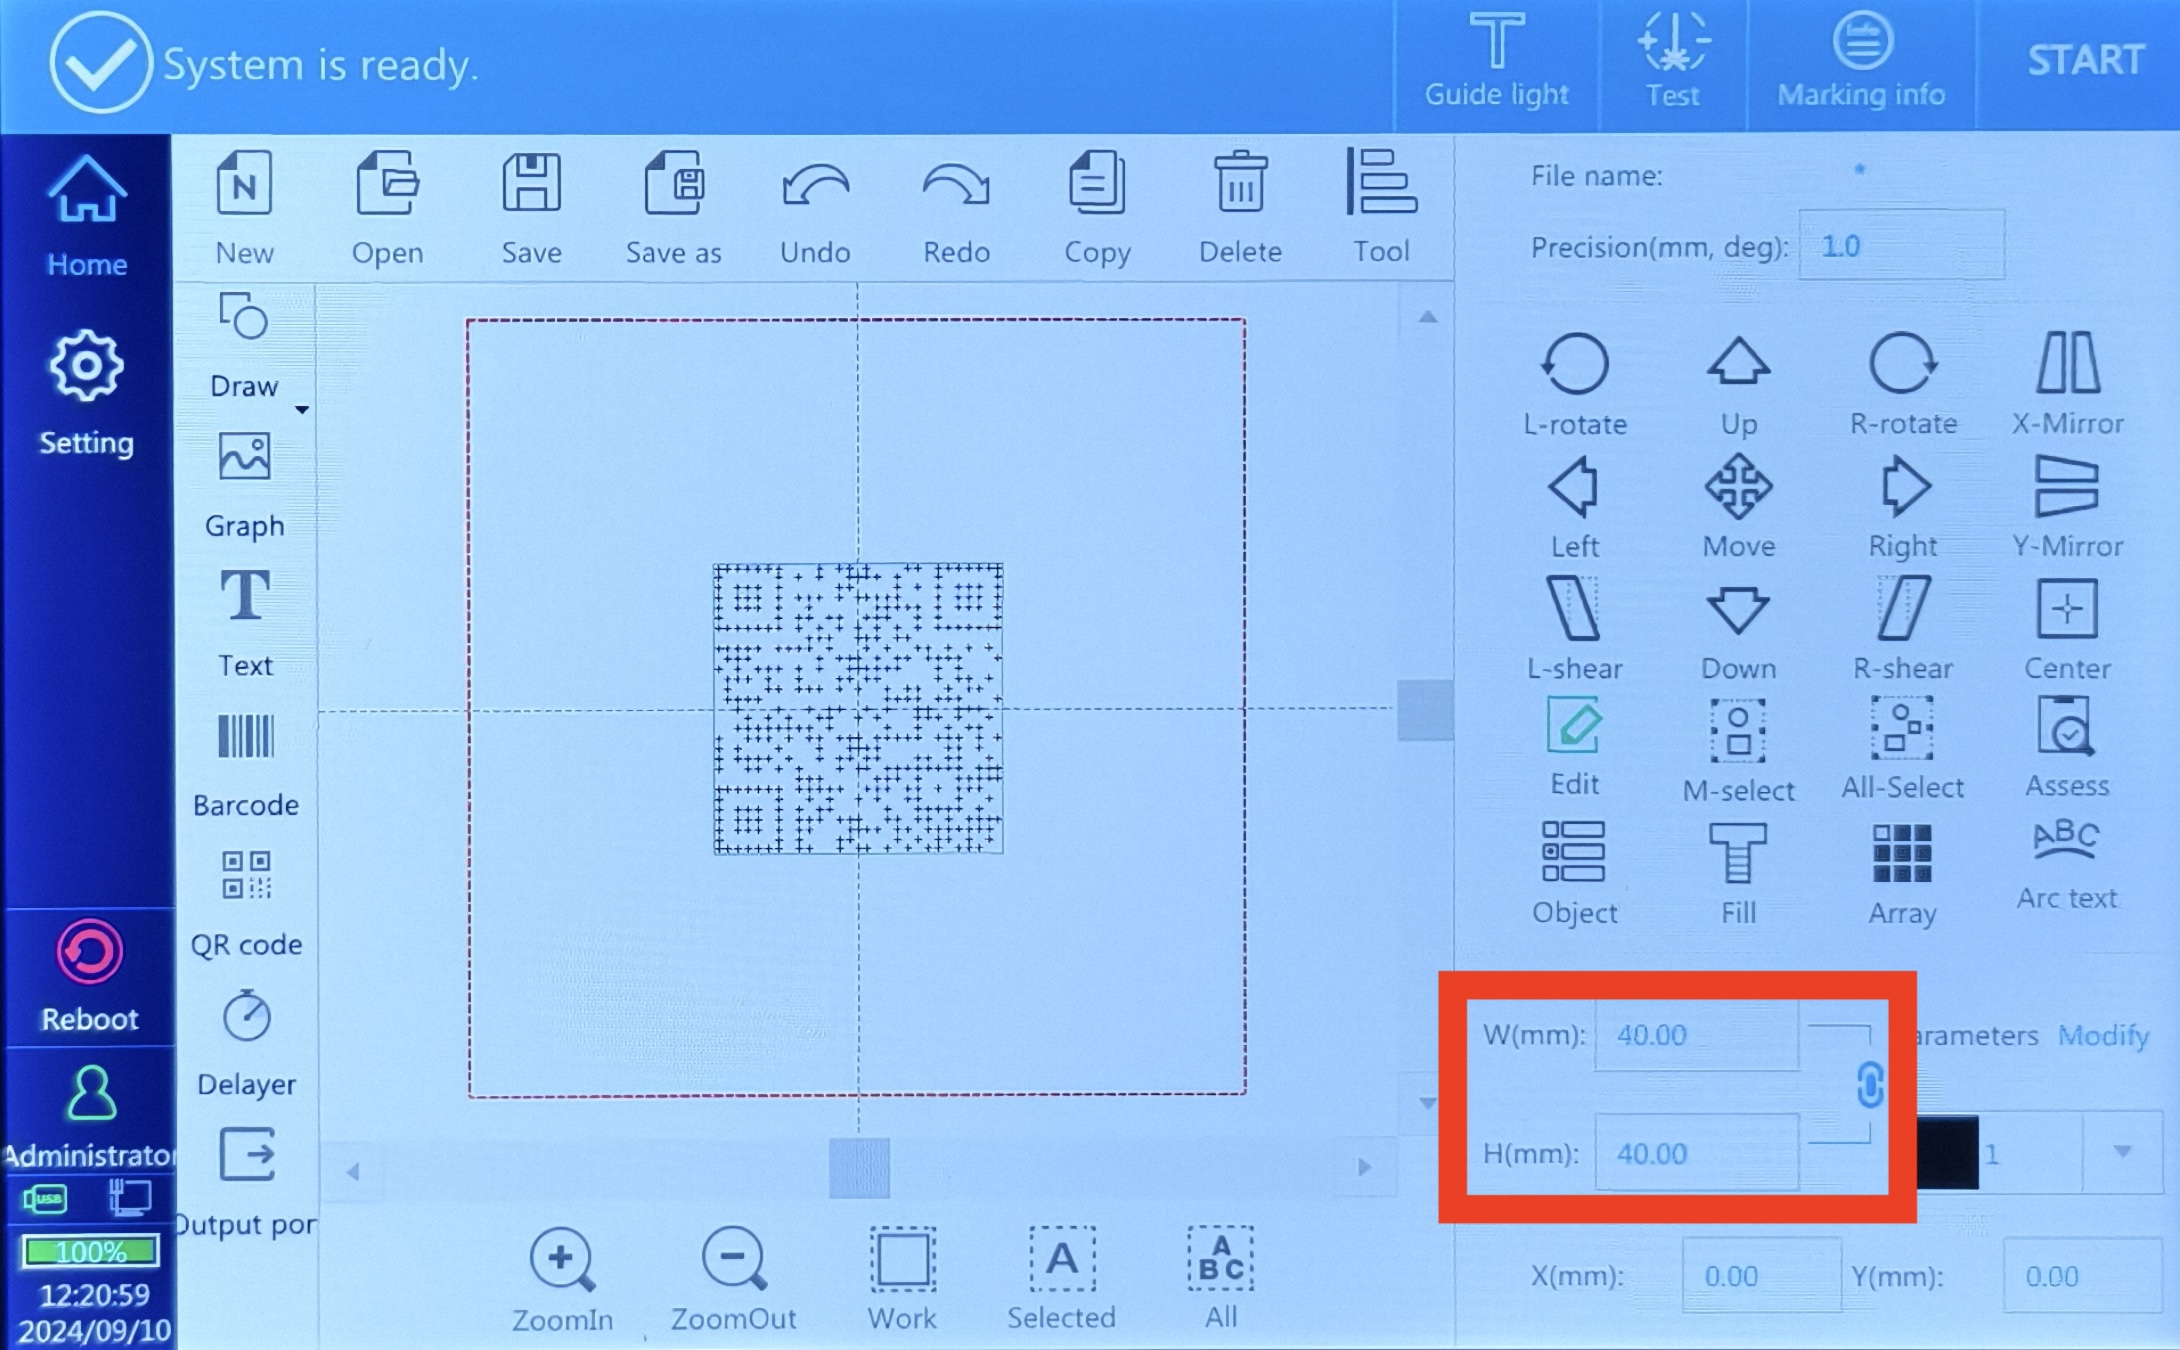Open the Tool menu

pos(1381,207)
